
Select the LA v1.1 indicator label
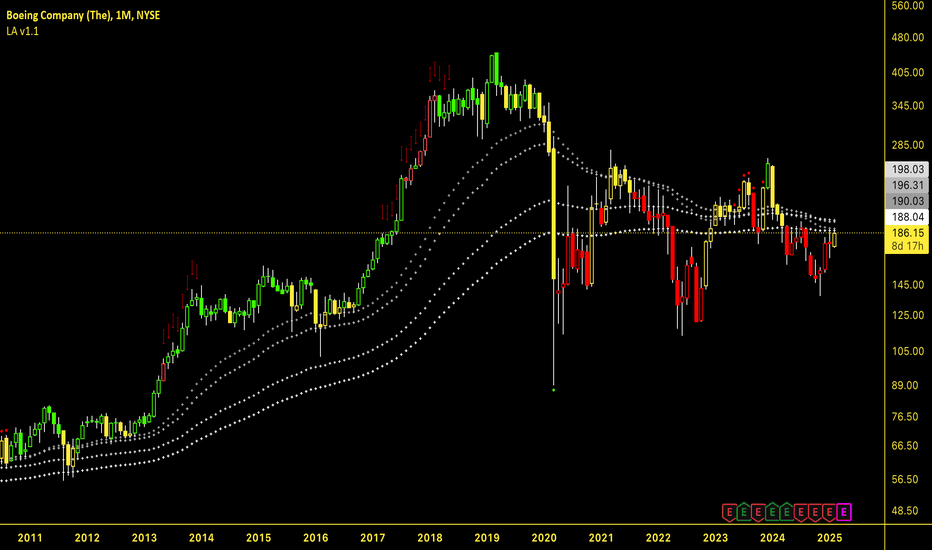coord(23,32)
